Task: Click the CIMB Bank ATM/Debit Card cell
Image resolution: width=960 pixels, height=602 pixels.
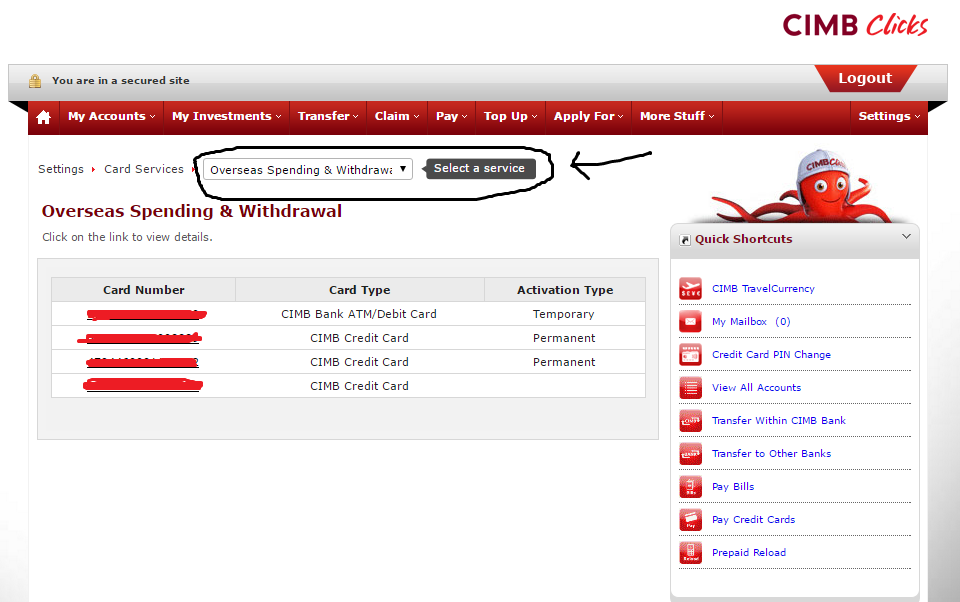Action: click(x=359, y=314)
